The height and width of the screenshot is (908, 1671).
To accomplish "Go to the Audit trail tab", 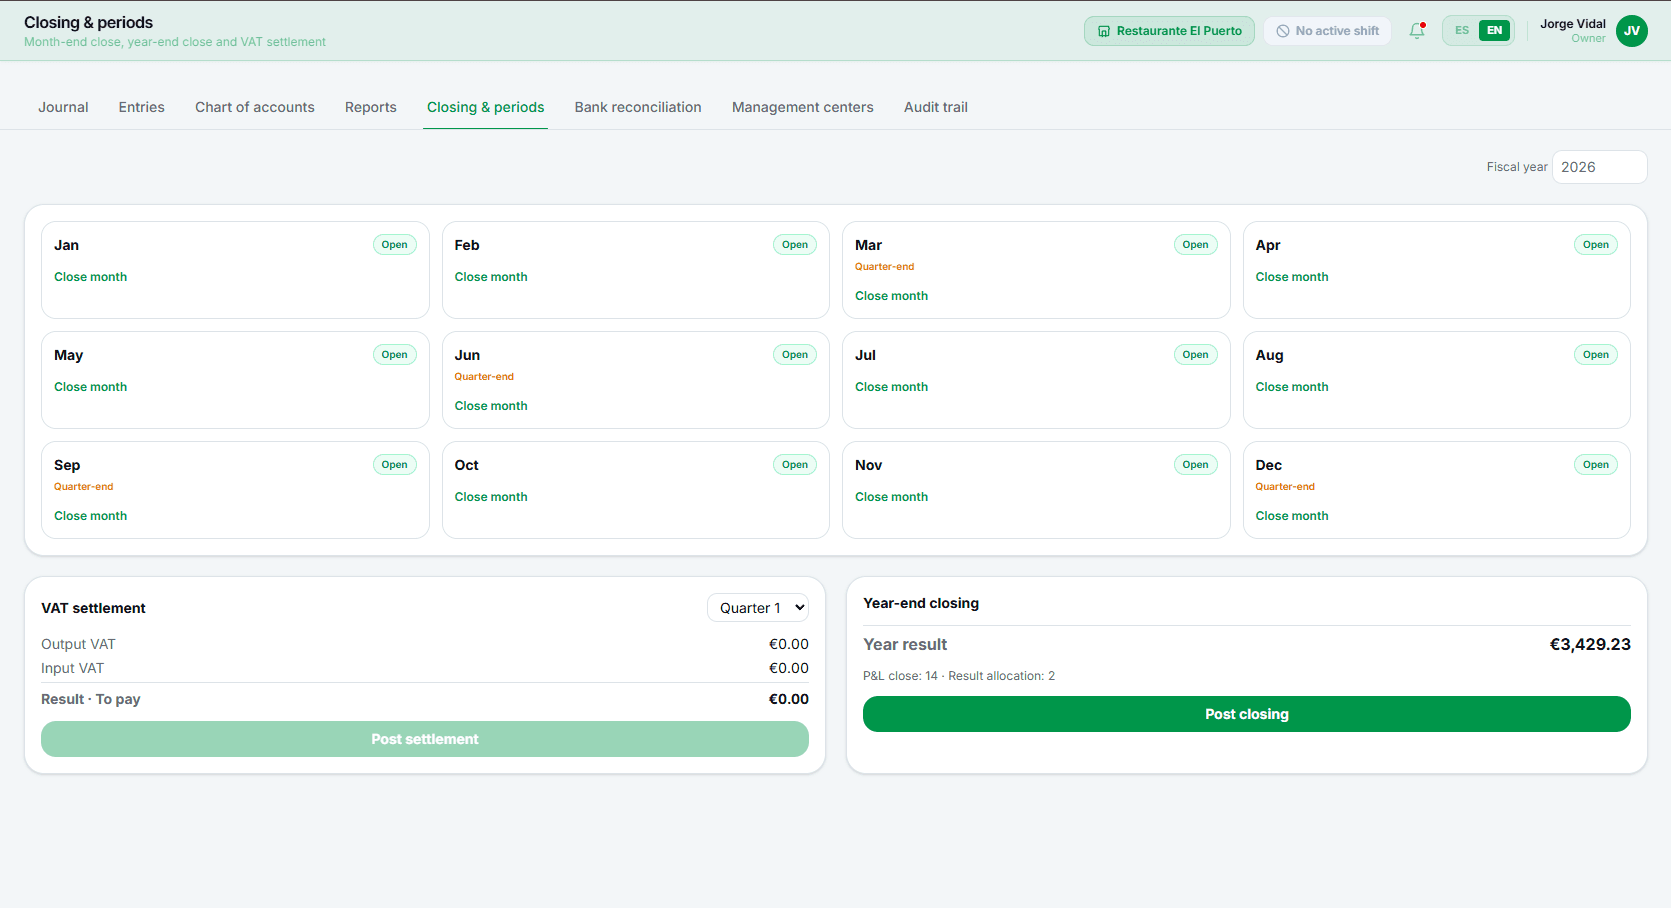I will (936, 107).
